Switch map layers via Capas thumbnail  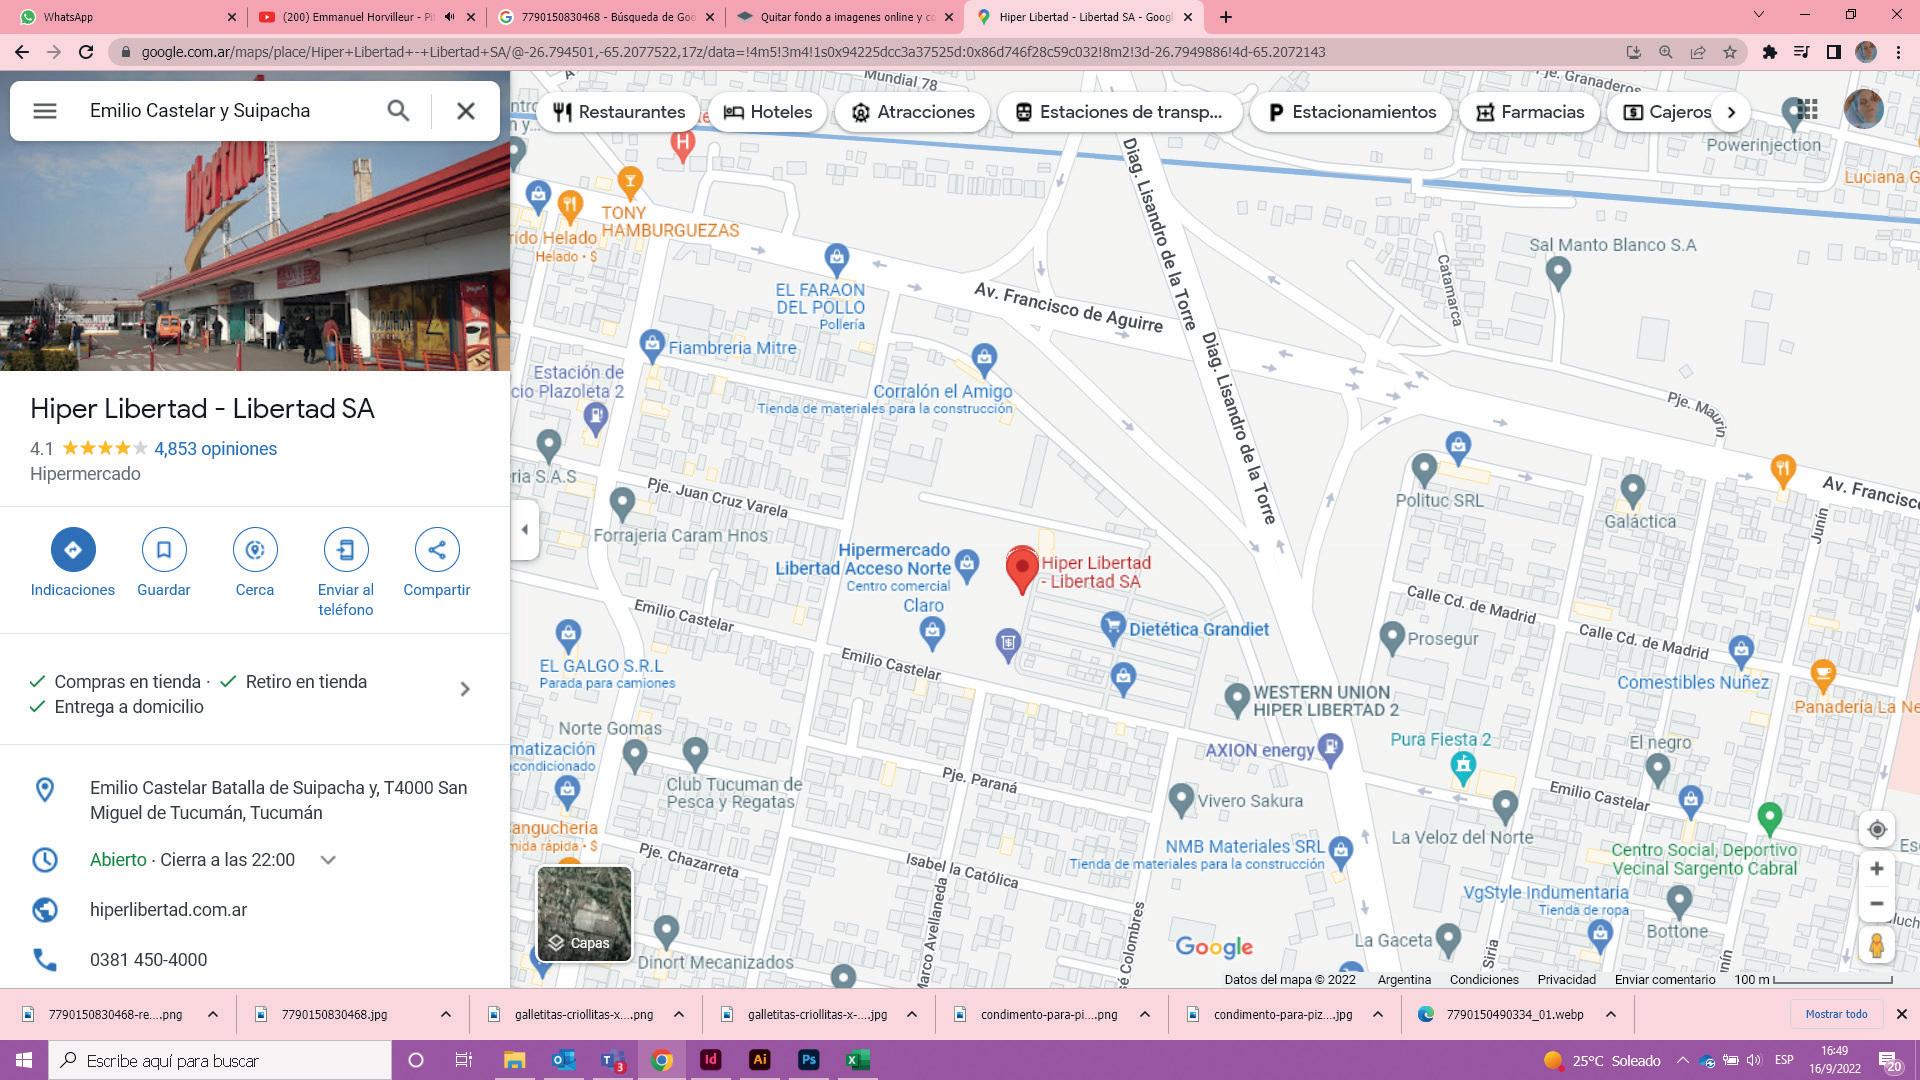585,914
